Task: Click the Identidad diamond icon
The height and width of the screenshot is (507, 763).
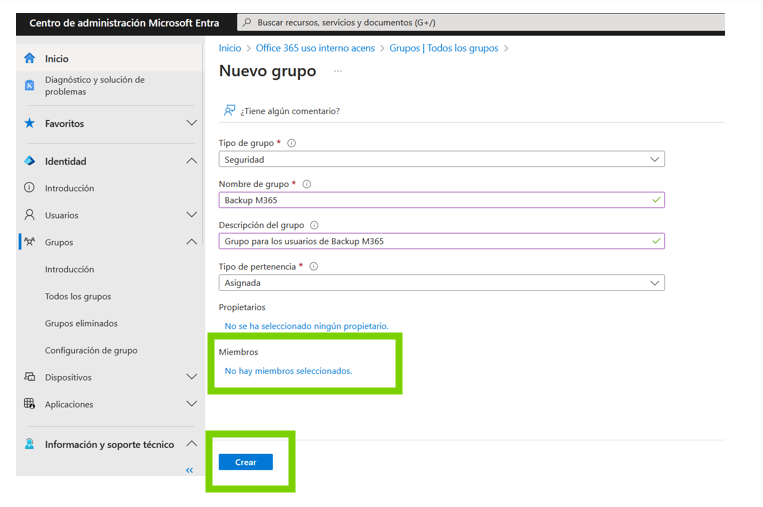Action: (x=29, y=161)
